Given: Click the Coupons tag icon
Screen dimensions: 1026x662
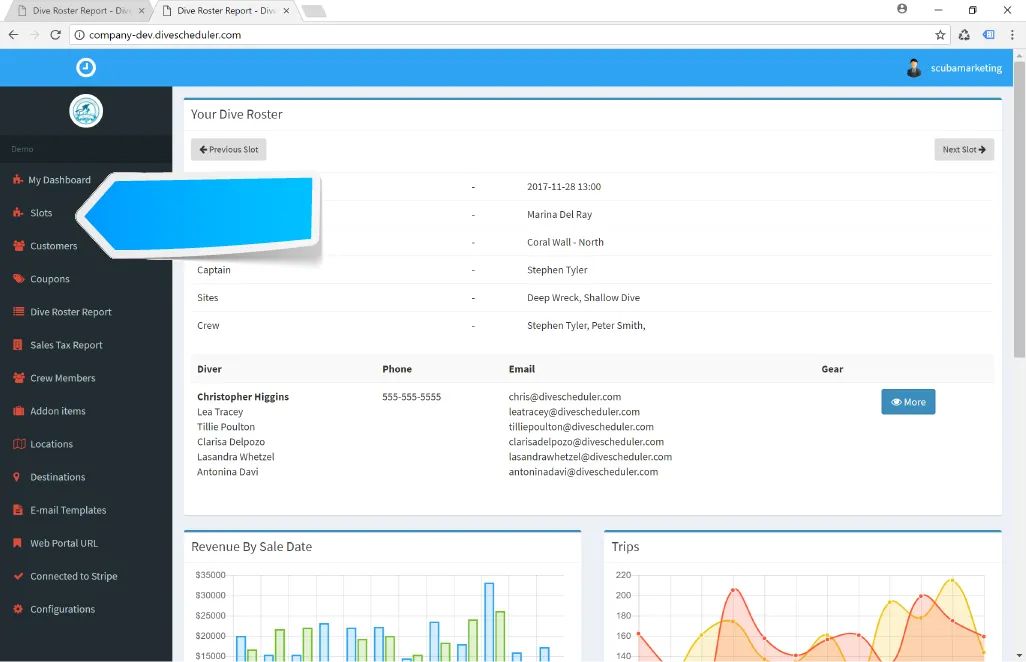Looking at the screenshot, I should [18, 279].
